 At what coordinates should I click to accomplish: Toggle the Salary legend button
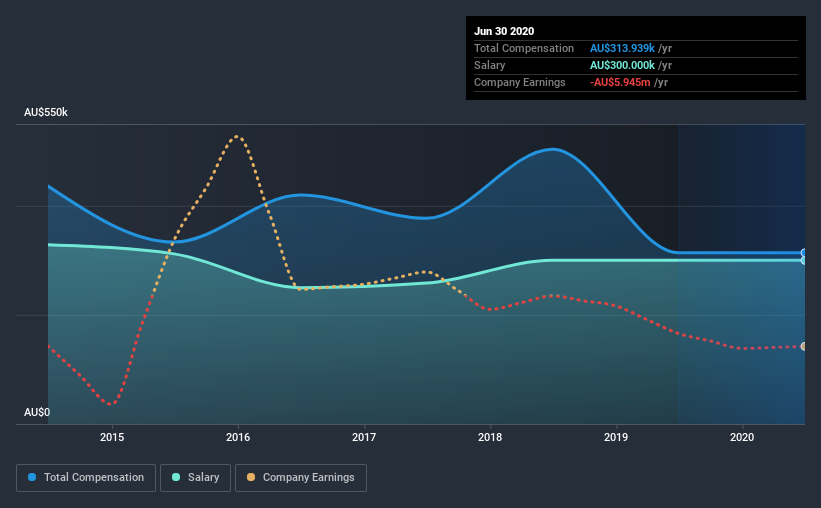tap(195, 478)
